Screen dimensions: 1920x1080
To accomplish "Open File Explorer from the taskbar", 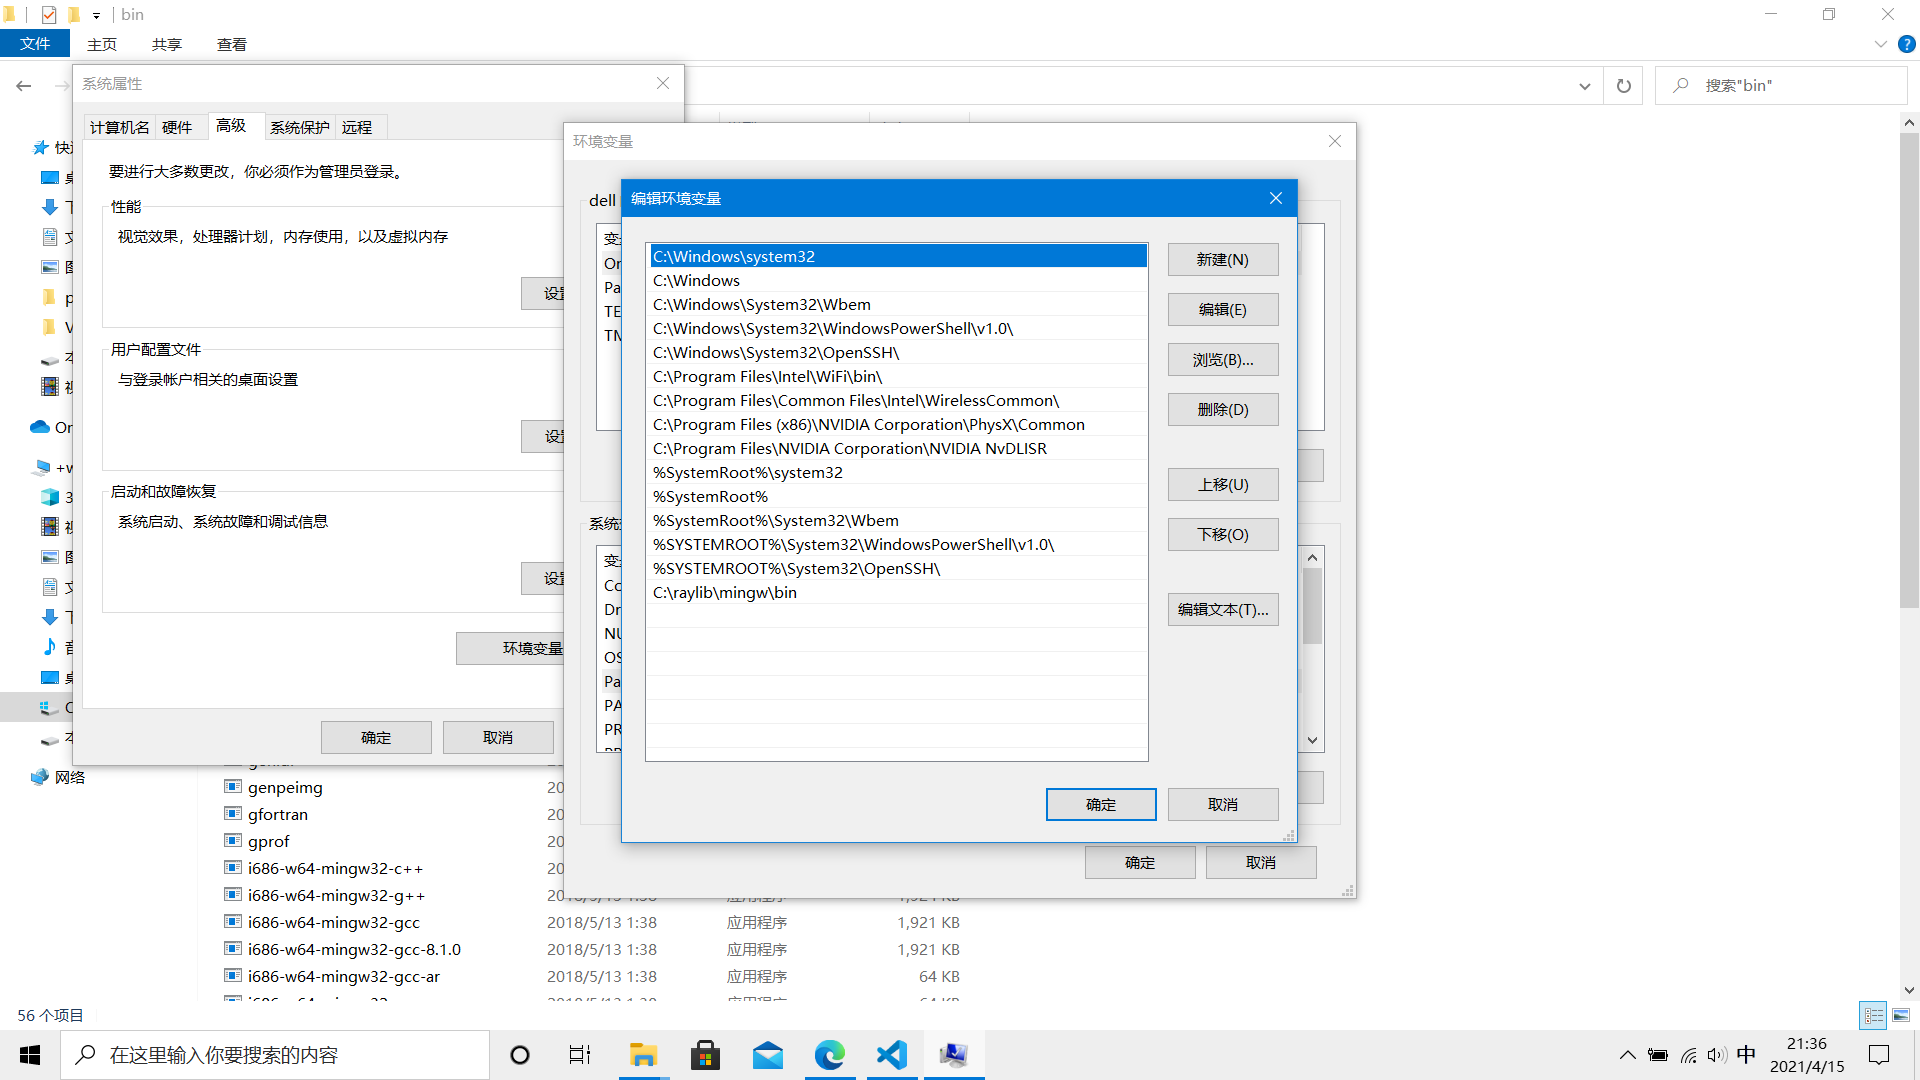I will [642, 1055].
